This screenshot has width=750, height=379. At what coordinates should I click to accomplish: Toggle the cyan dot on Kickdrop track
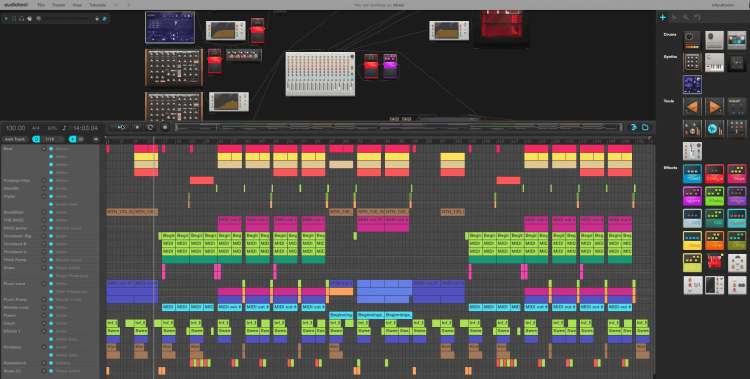click(x=51, y=347)
